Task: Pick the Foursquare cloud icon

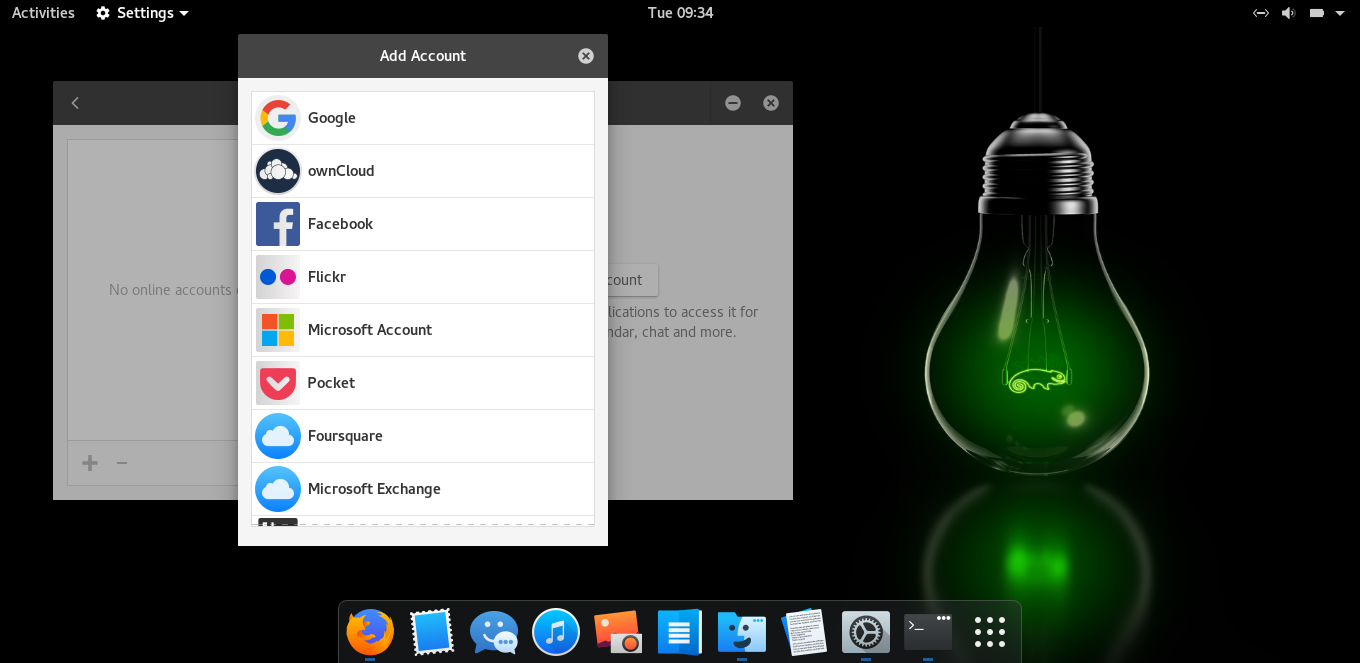Action: [x=278, y=436]
